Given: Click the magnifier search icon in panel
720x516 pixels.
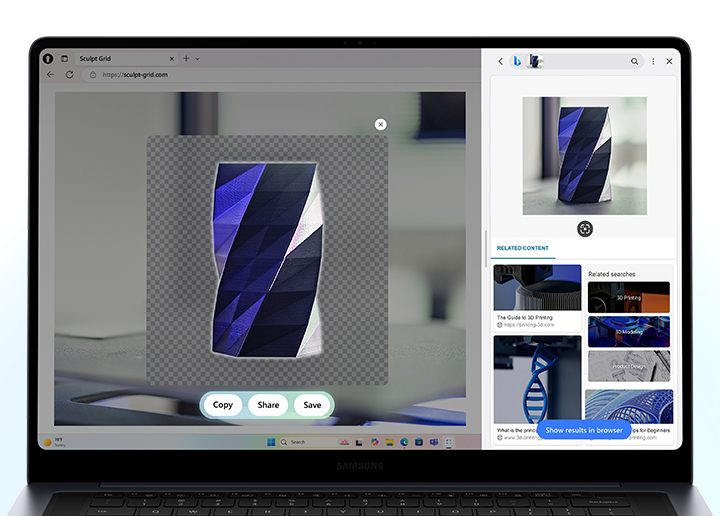Looking at the screenshot, I should click(x=634, y=61).
